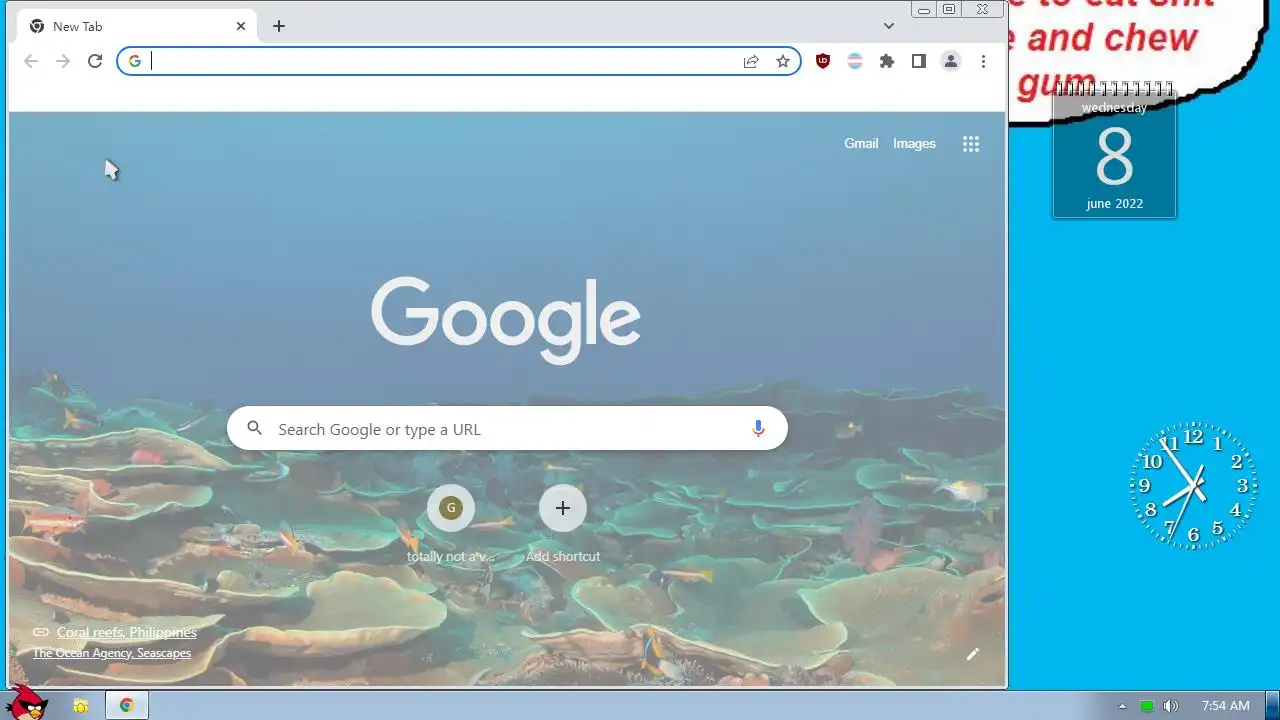Share this page icon in address bar
The image size is (1280, 720).
click(751, 61)
